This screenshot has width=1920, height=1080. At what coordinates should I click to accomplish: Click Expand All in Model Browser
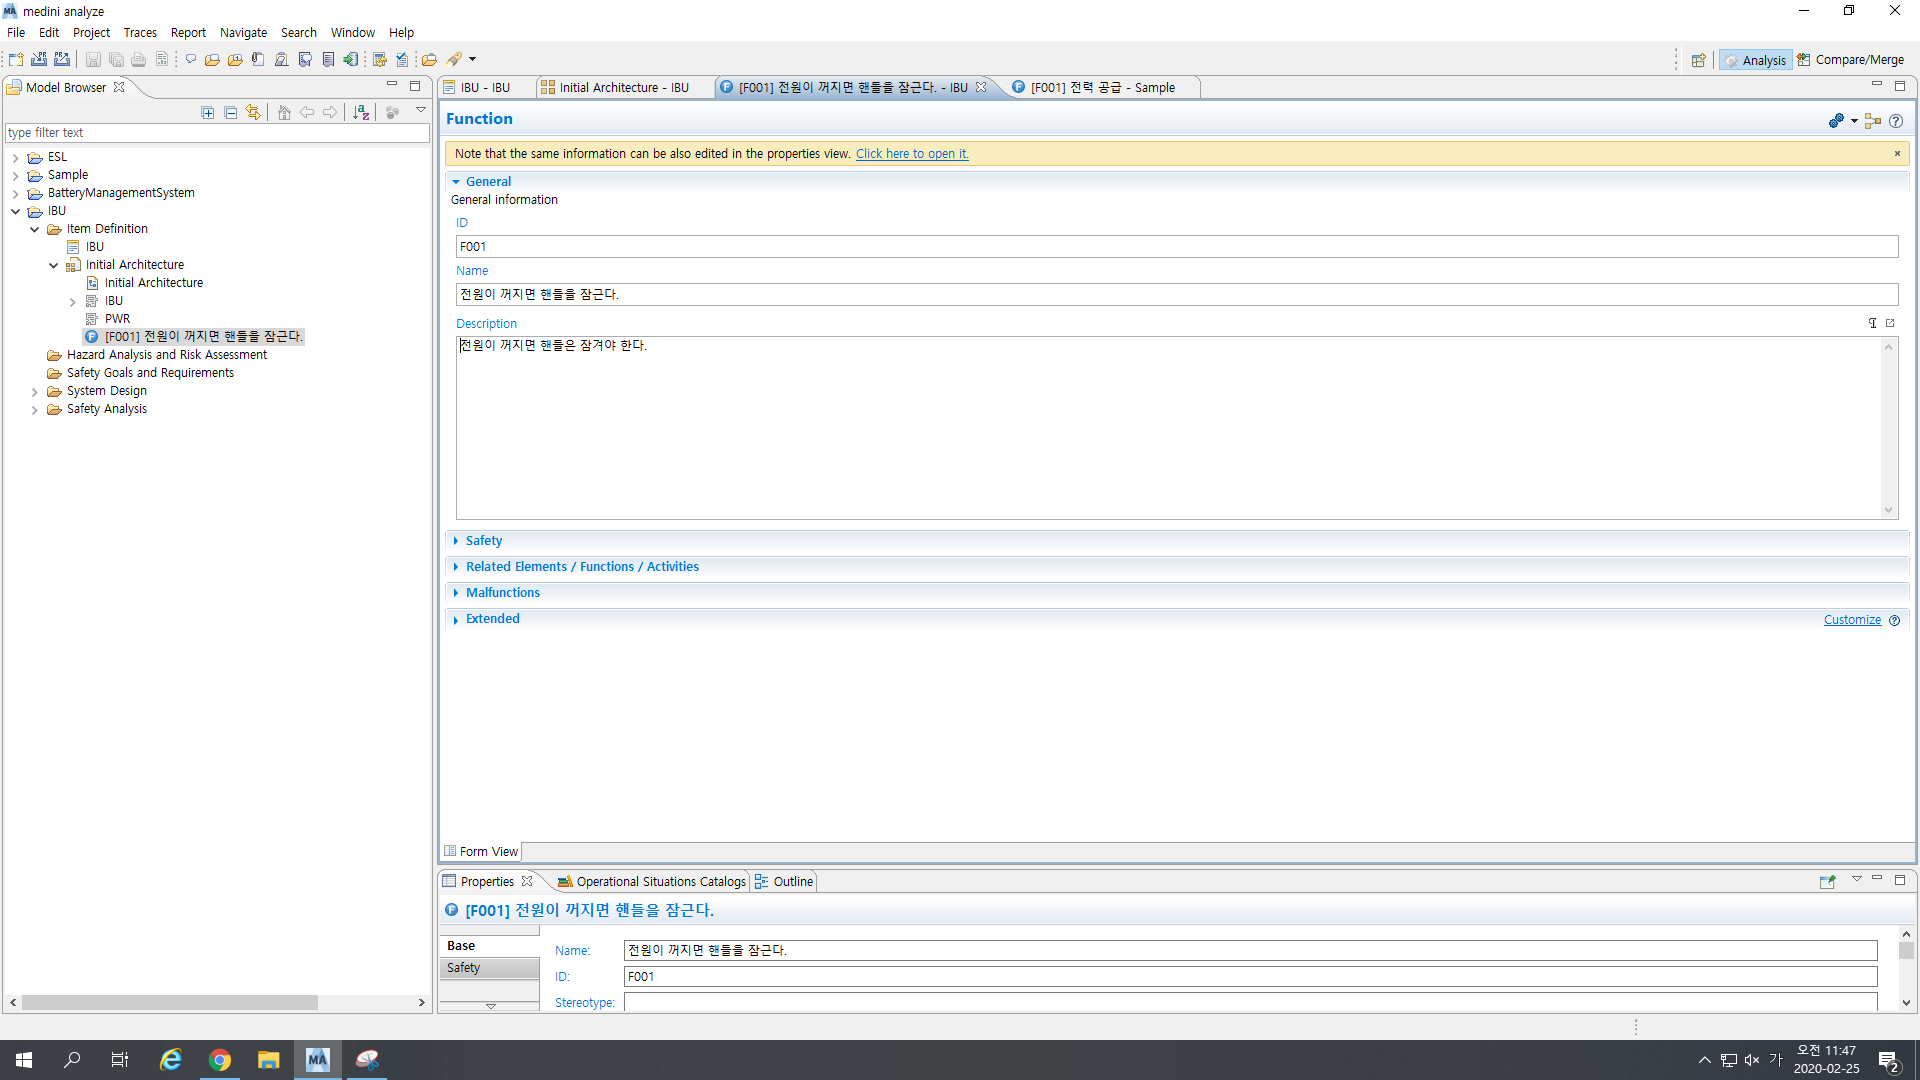pyautogui.click(x=208, y=113)
